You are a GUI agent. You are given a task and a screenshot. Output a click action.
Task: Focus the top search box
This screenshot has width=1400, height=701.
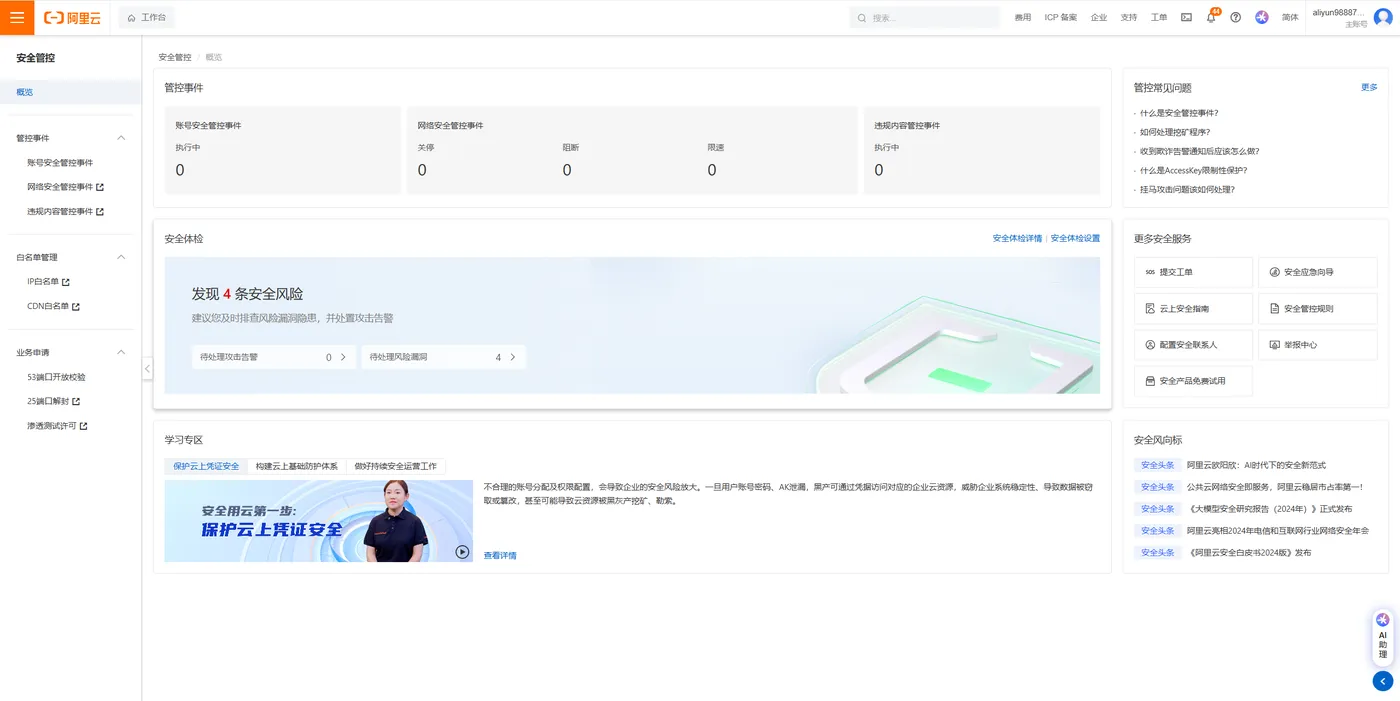tap(925, 18)
